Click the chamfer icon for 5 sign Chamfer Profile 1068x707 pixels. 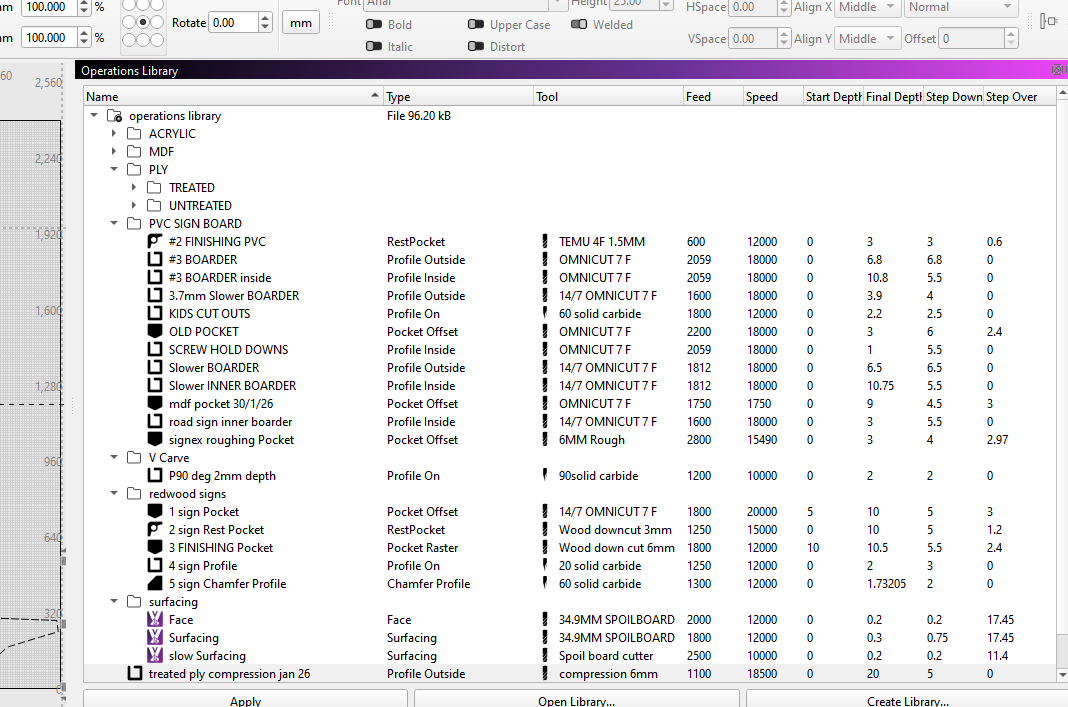[x=154, y=584]
